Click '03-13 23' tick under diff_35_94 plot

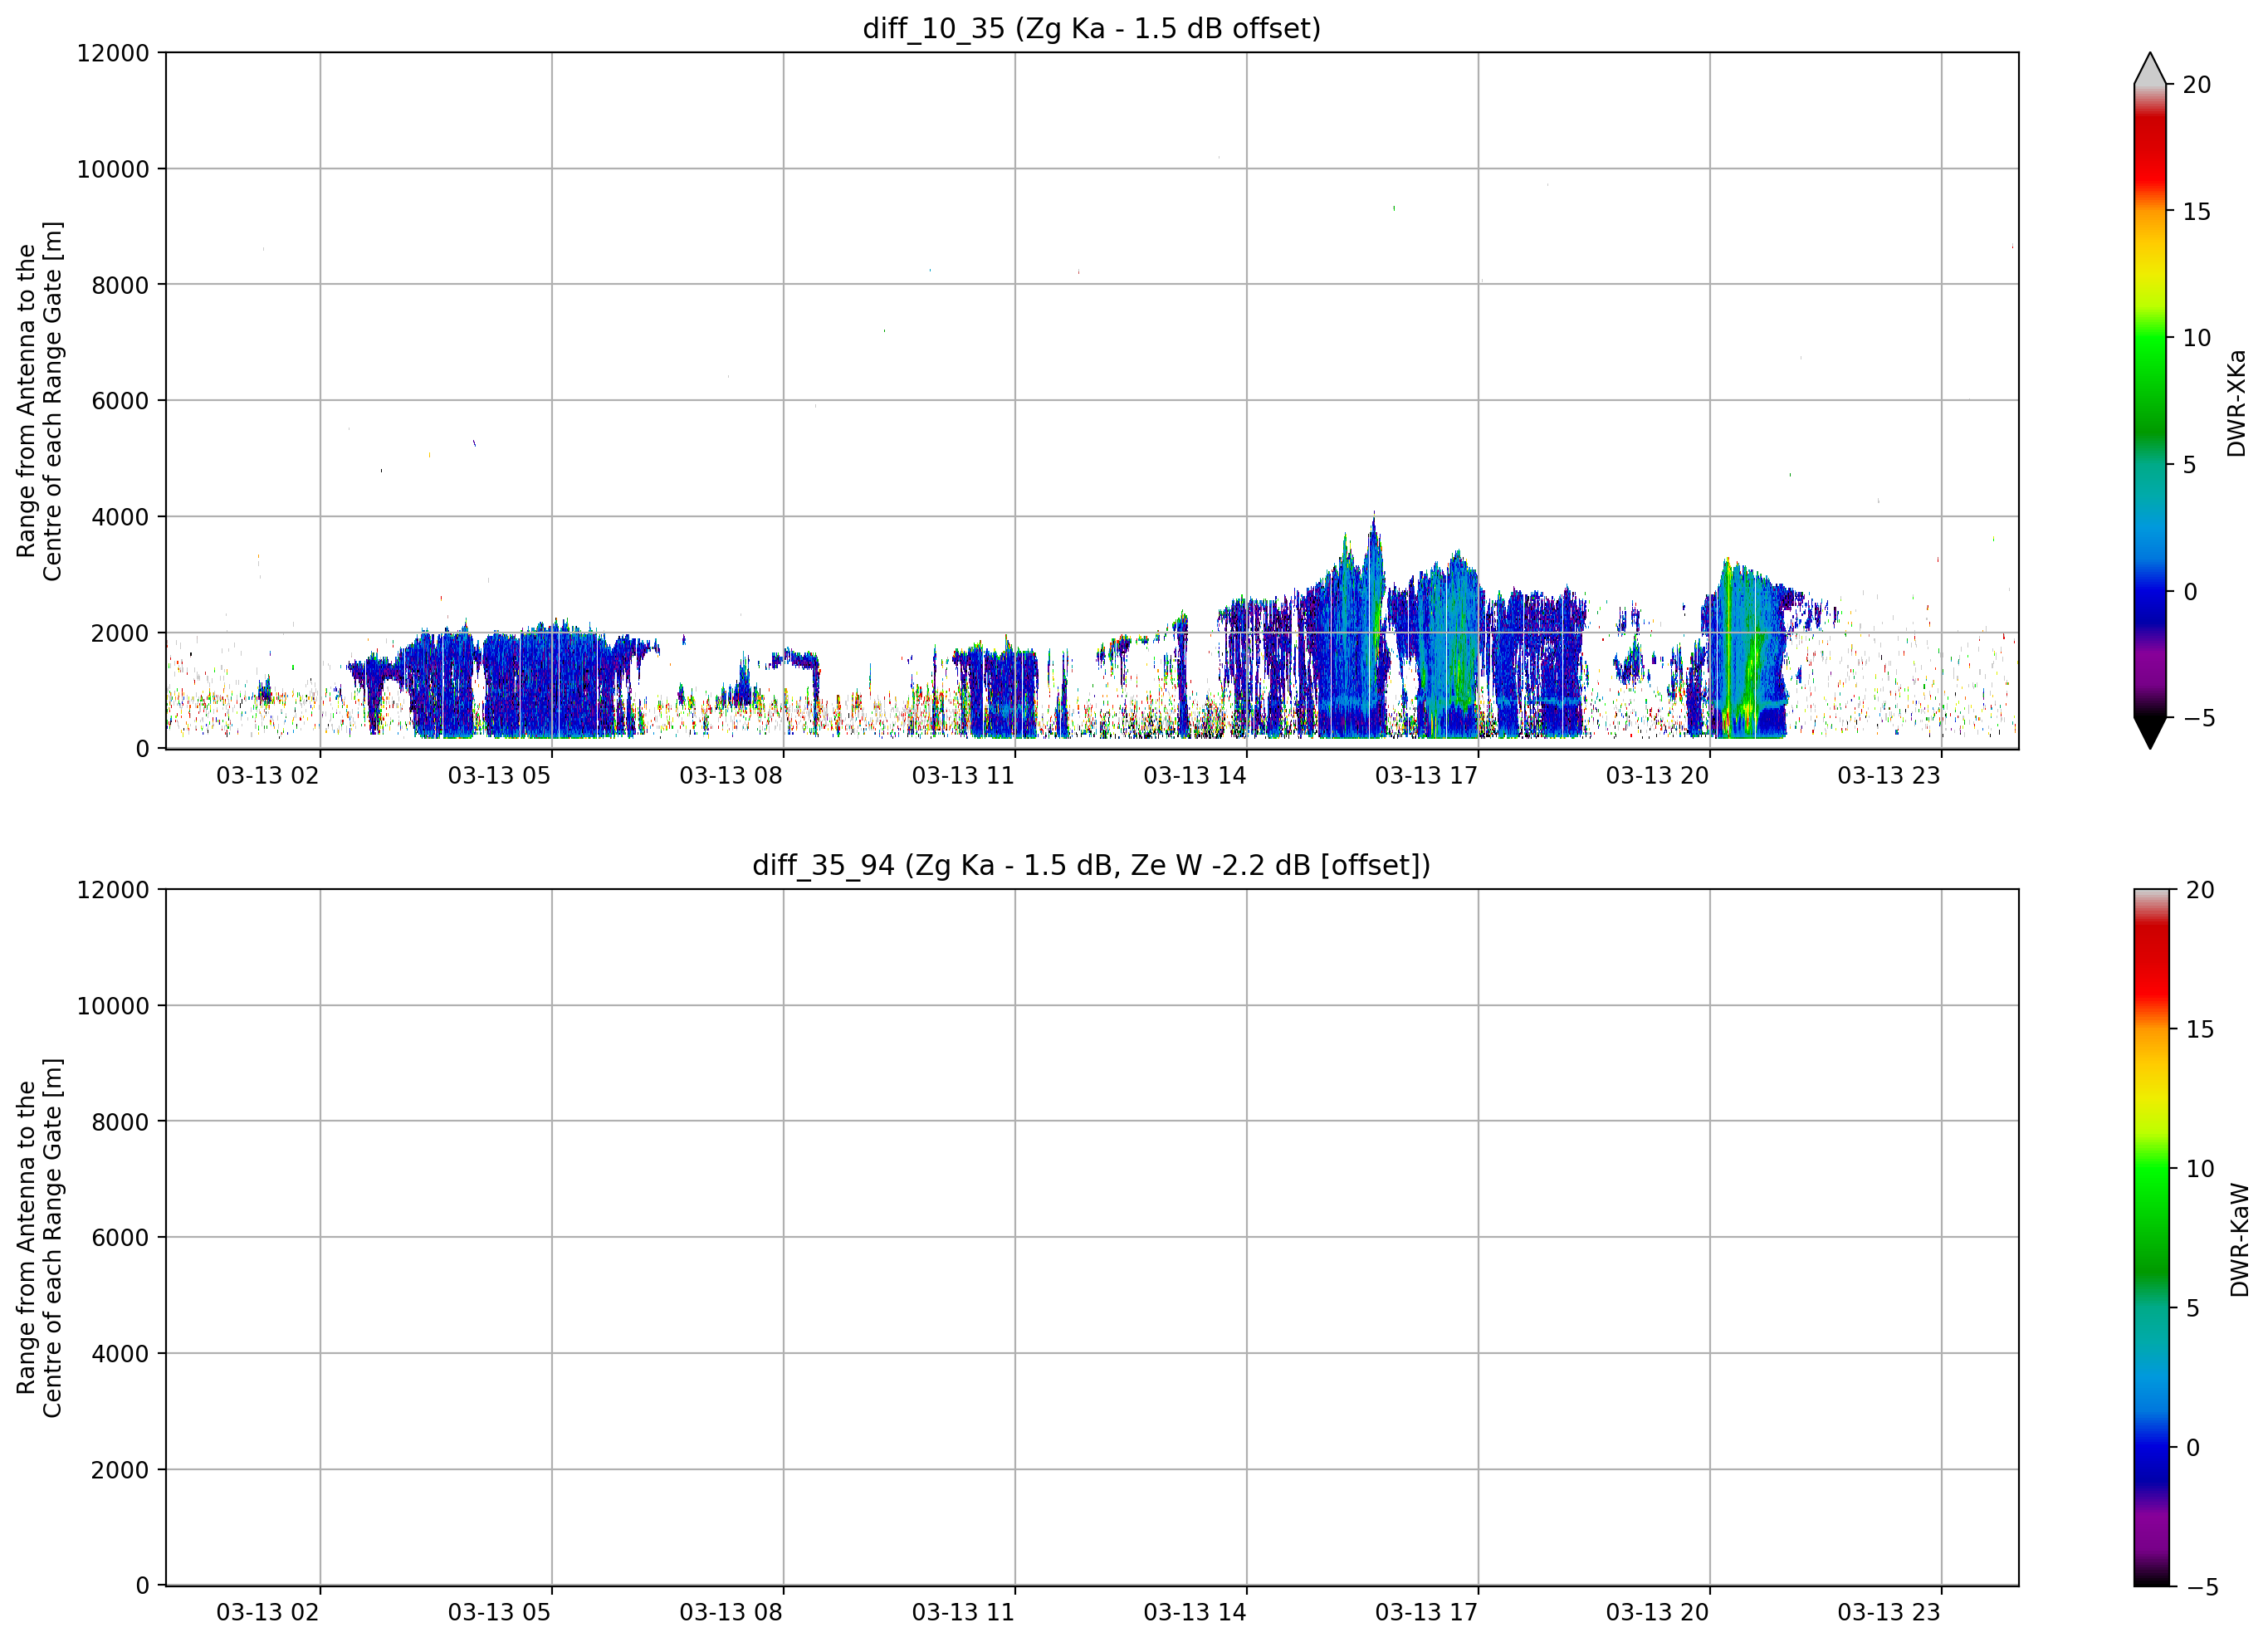[1889, 1612]
